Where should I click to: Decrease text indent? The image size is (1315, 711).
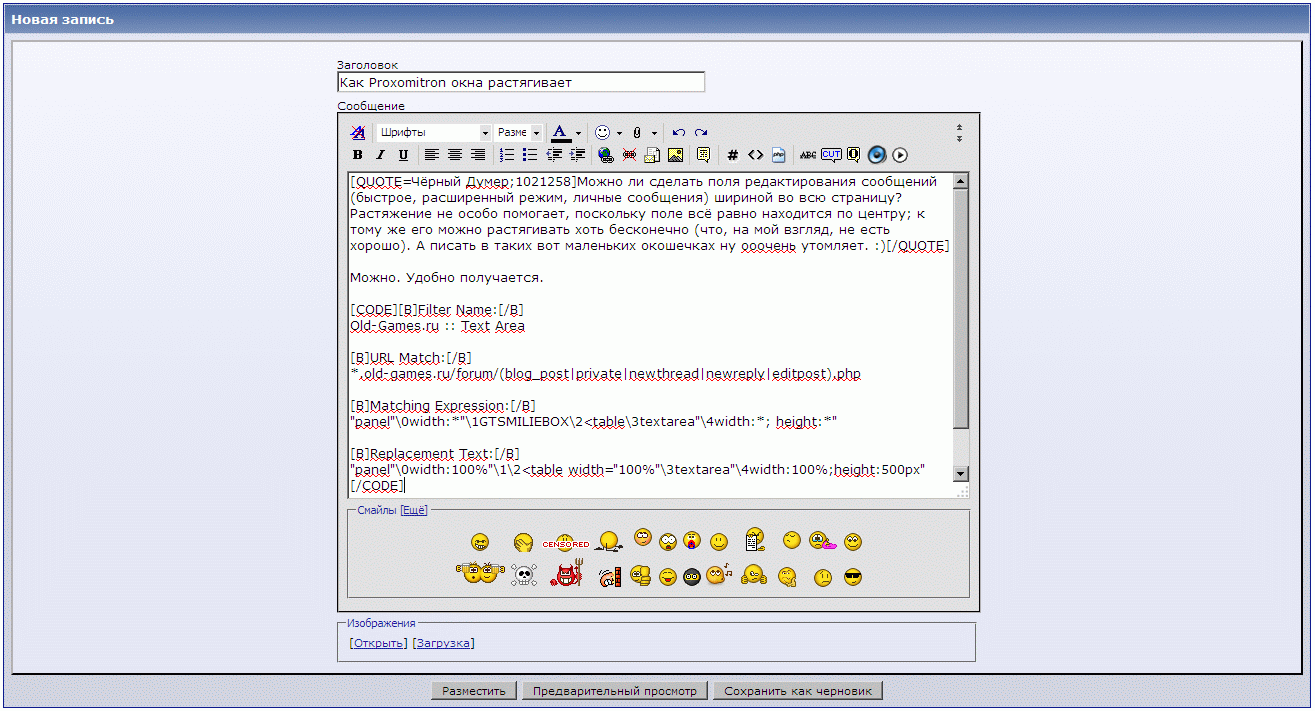click(554, 155)
